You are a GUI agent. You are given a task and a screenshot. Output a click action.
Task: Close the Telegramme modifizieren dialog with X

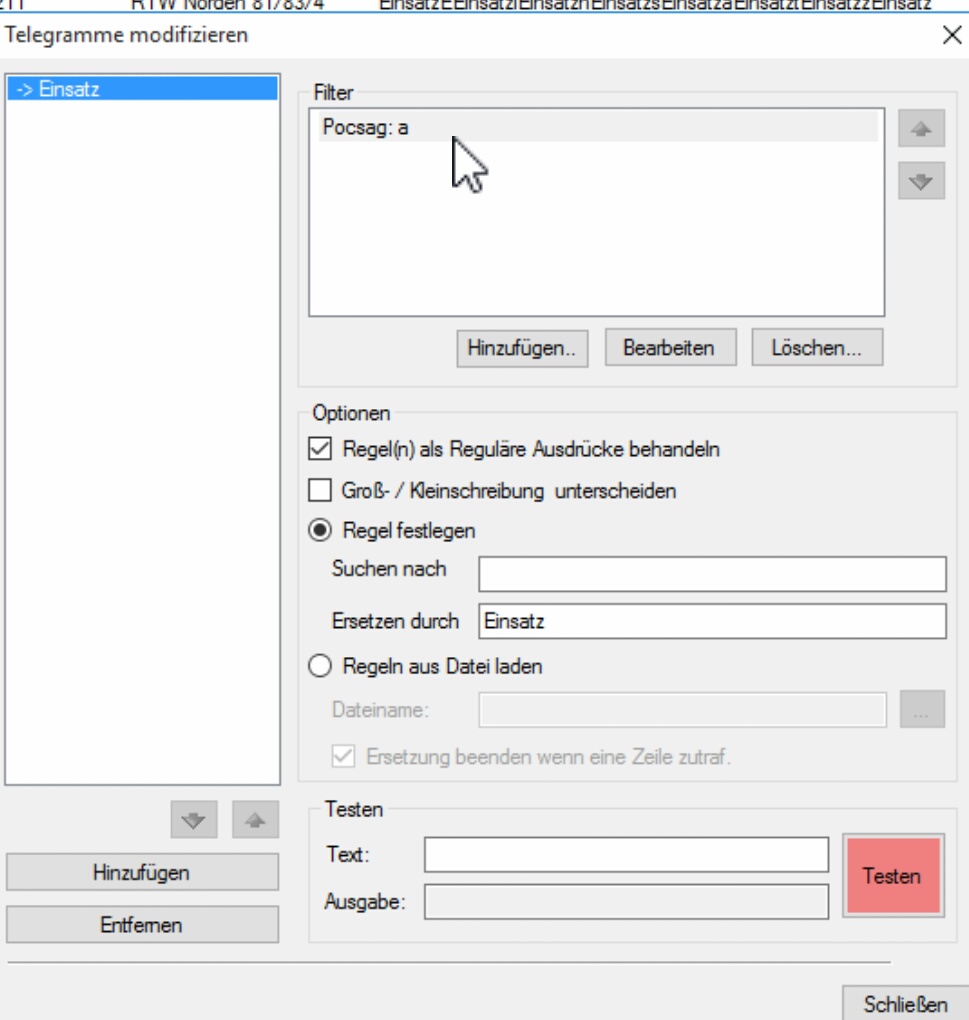pos(951,36)
